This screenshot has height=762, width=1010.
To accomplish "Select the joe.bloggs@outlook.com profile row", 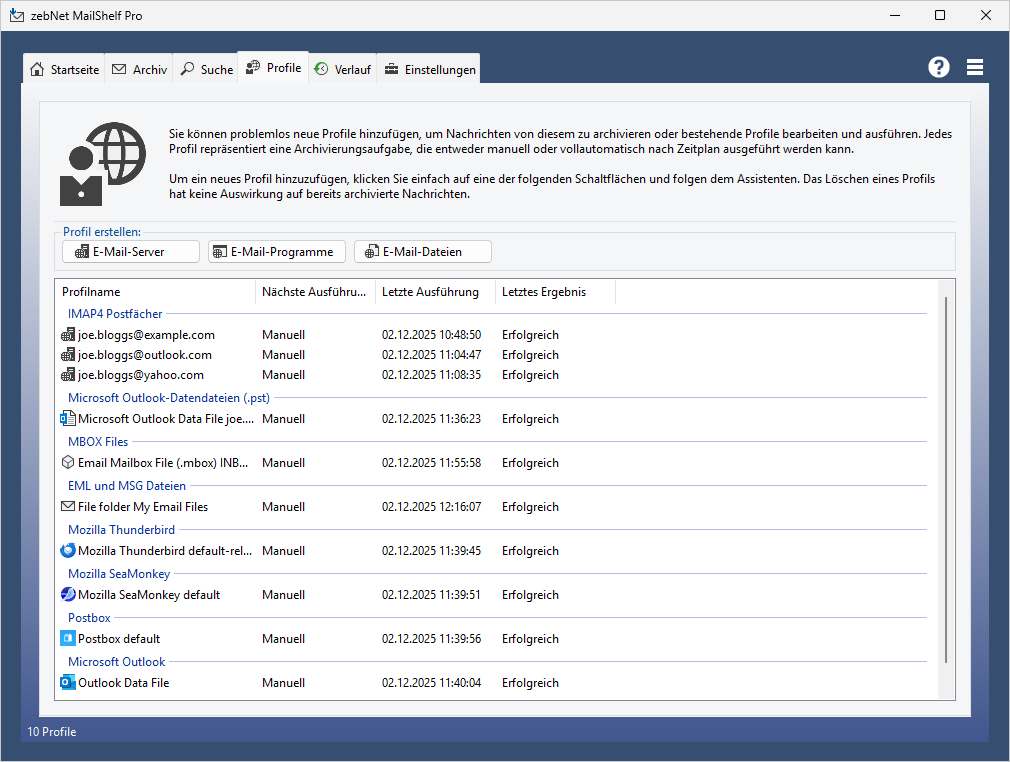I will (145, 355).
